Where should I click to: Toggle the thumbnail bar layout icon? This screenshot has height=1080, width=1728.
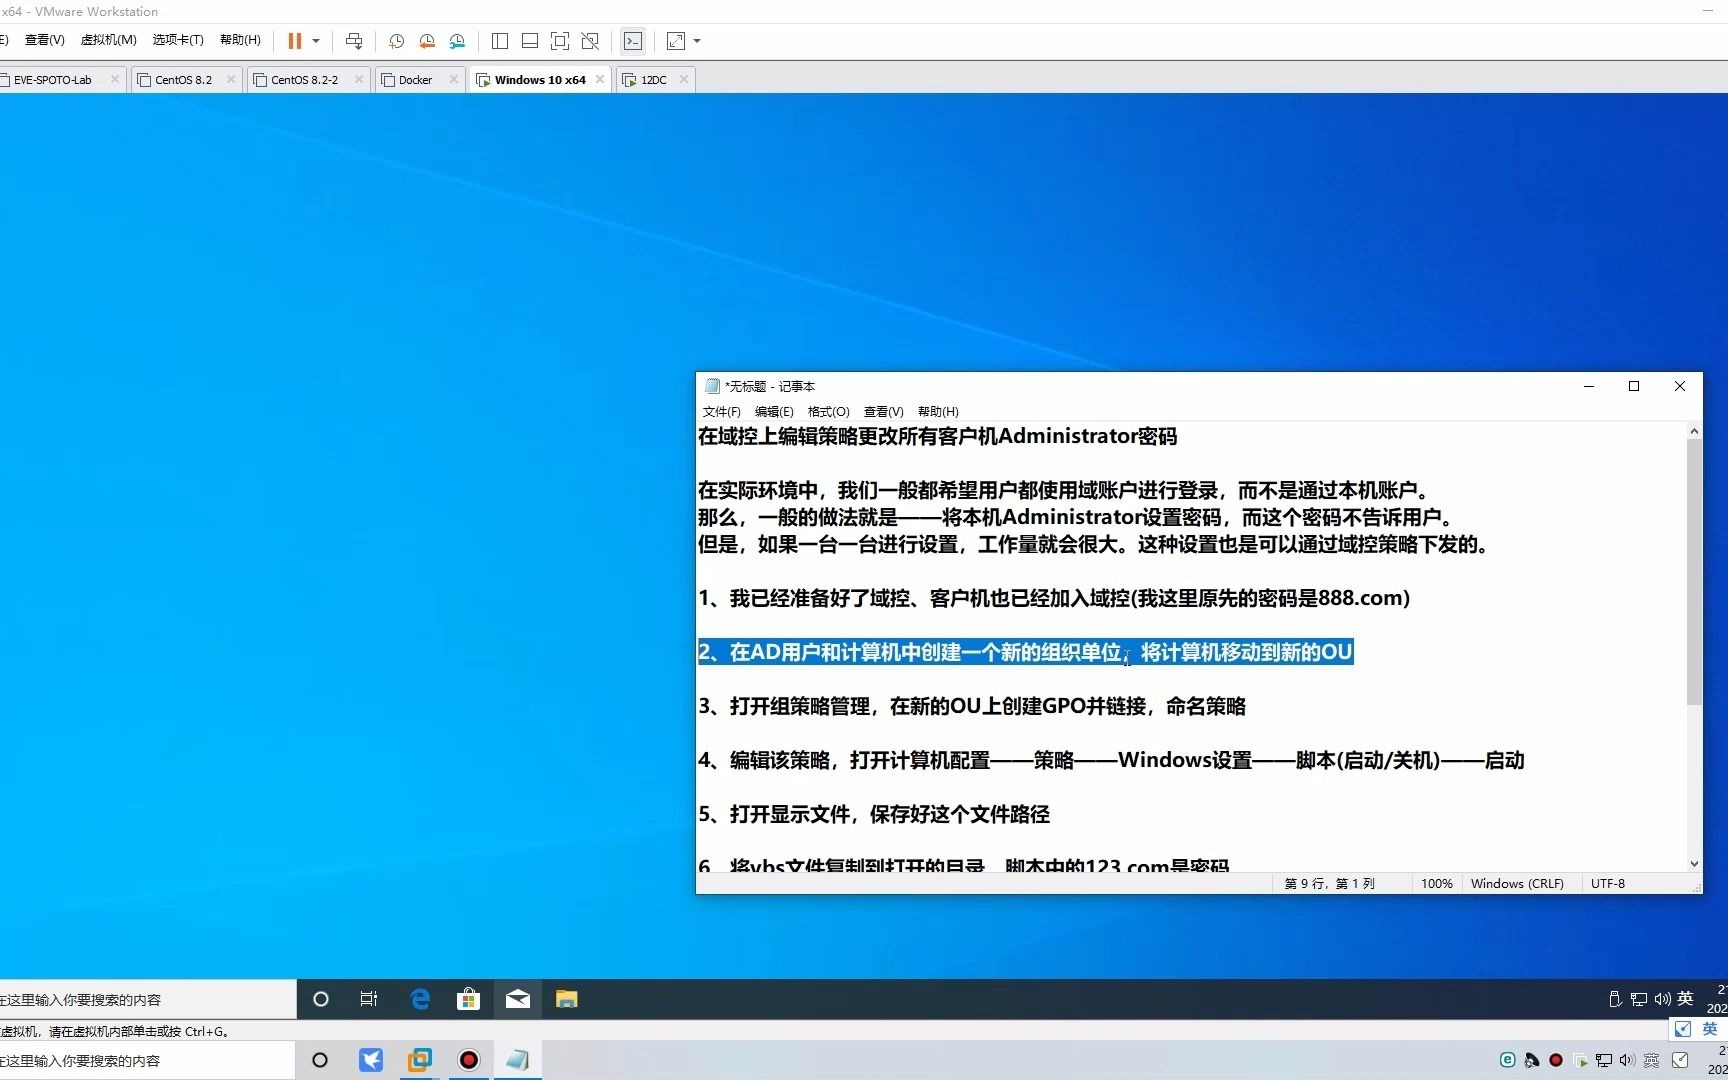pyautogui.click(x=530, y=41)
